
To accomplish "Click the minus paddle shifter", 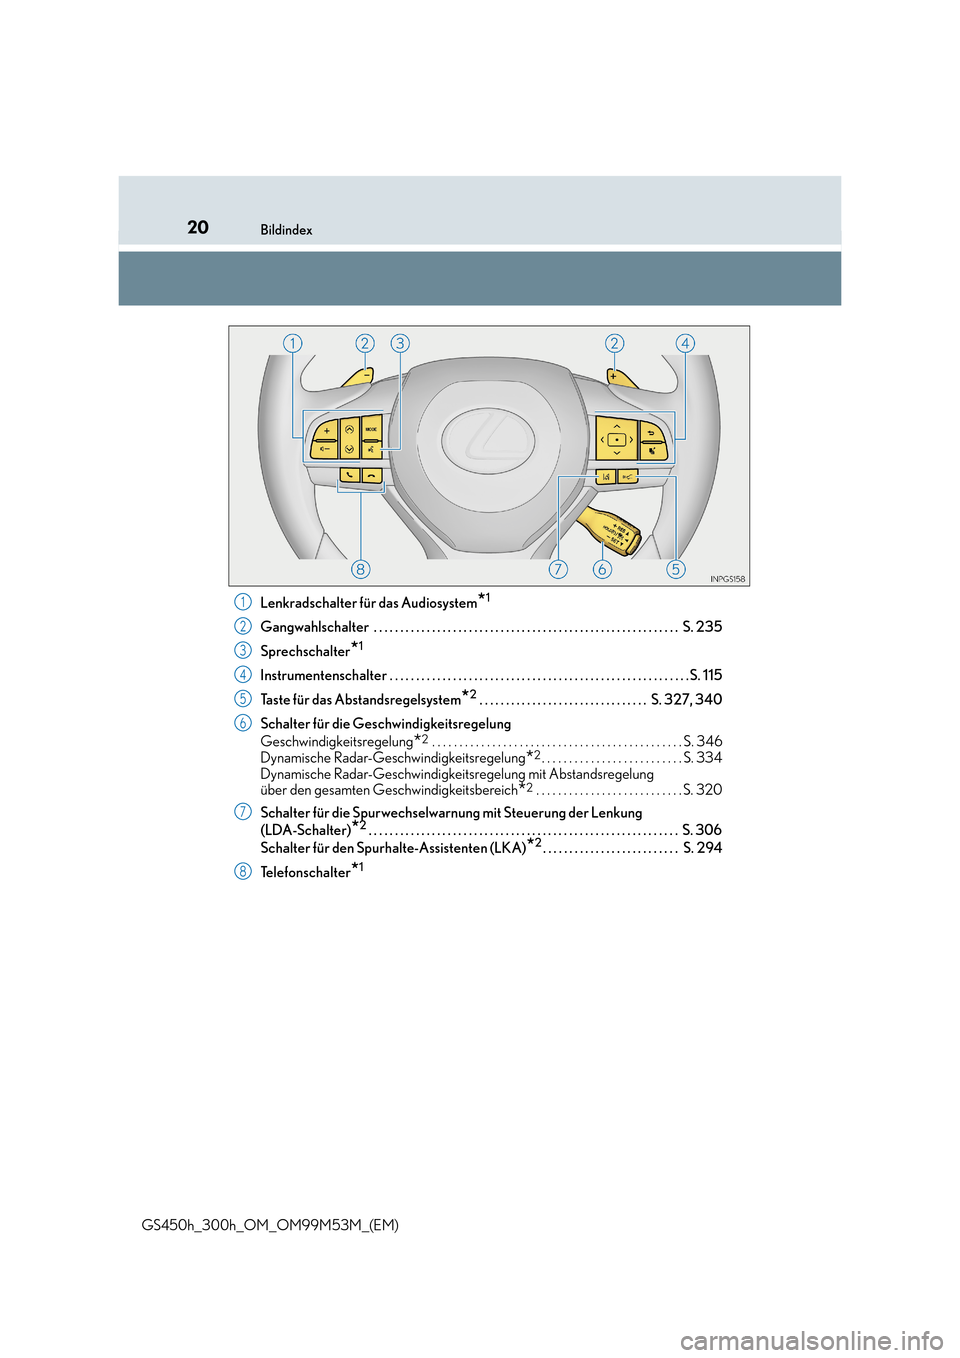I will (x=359, y=377).
